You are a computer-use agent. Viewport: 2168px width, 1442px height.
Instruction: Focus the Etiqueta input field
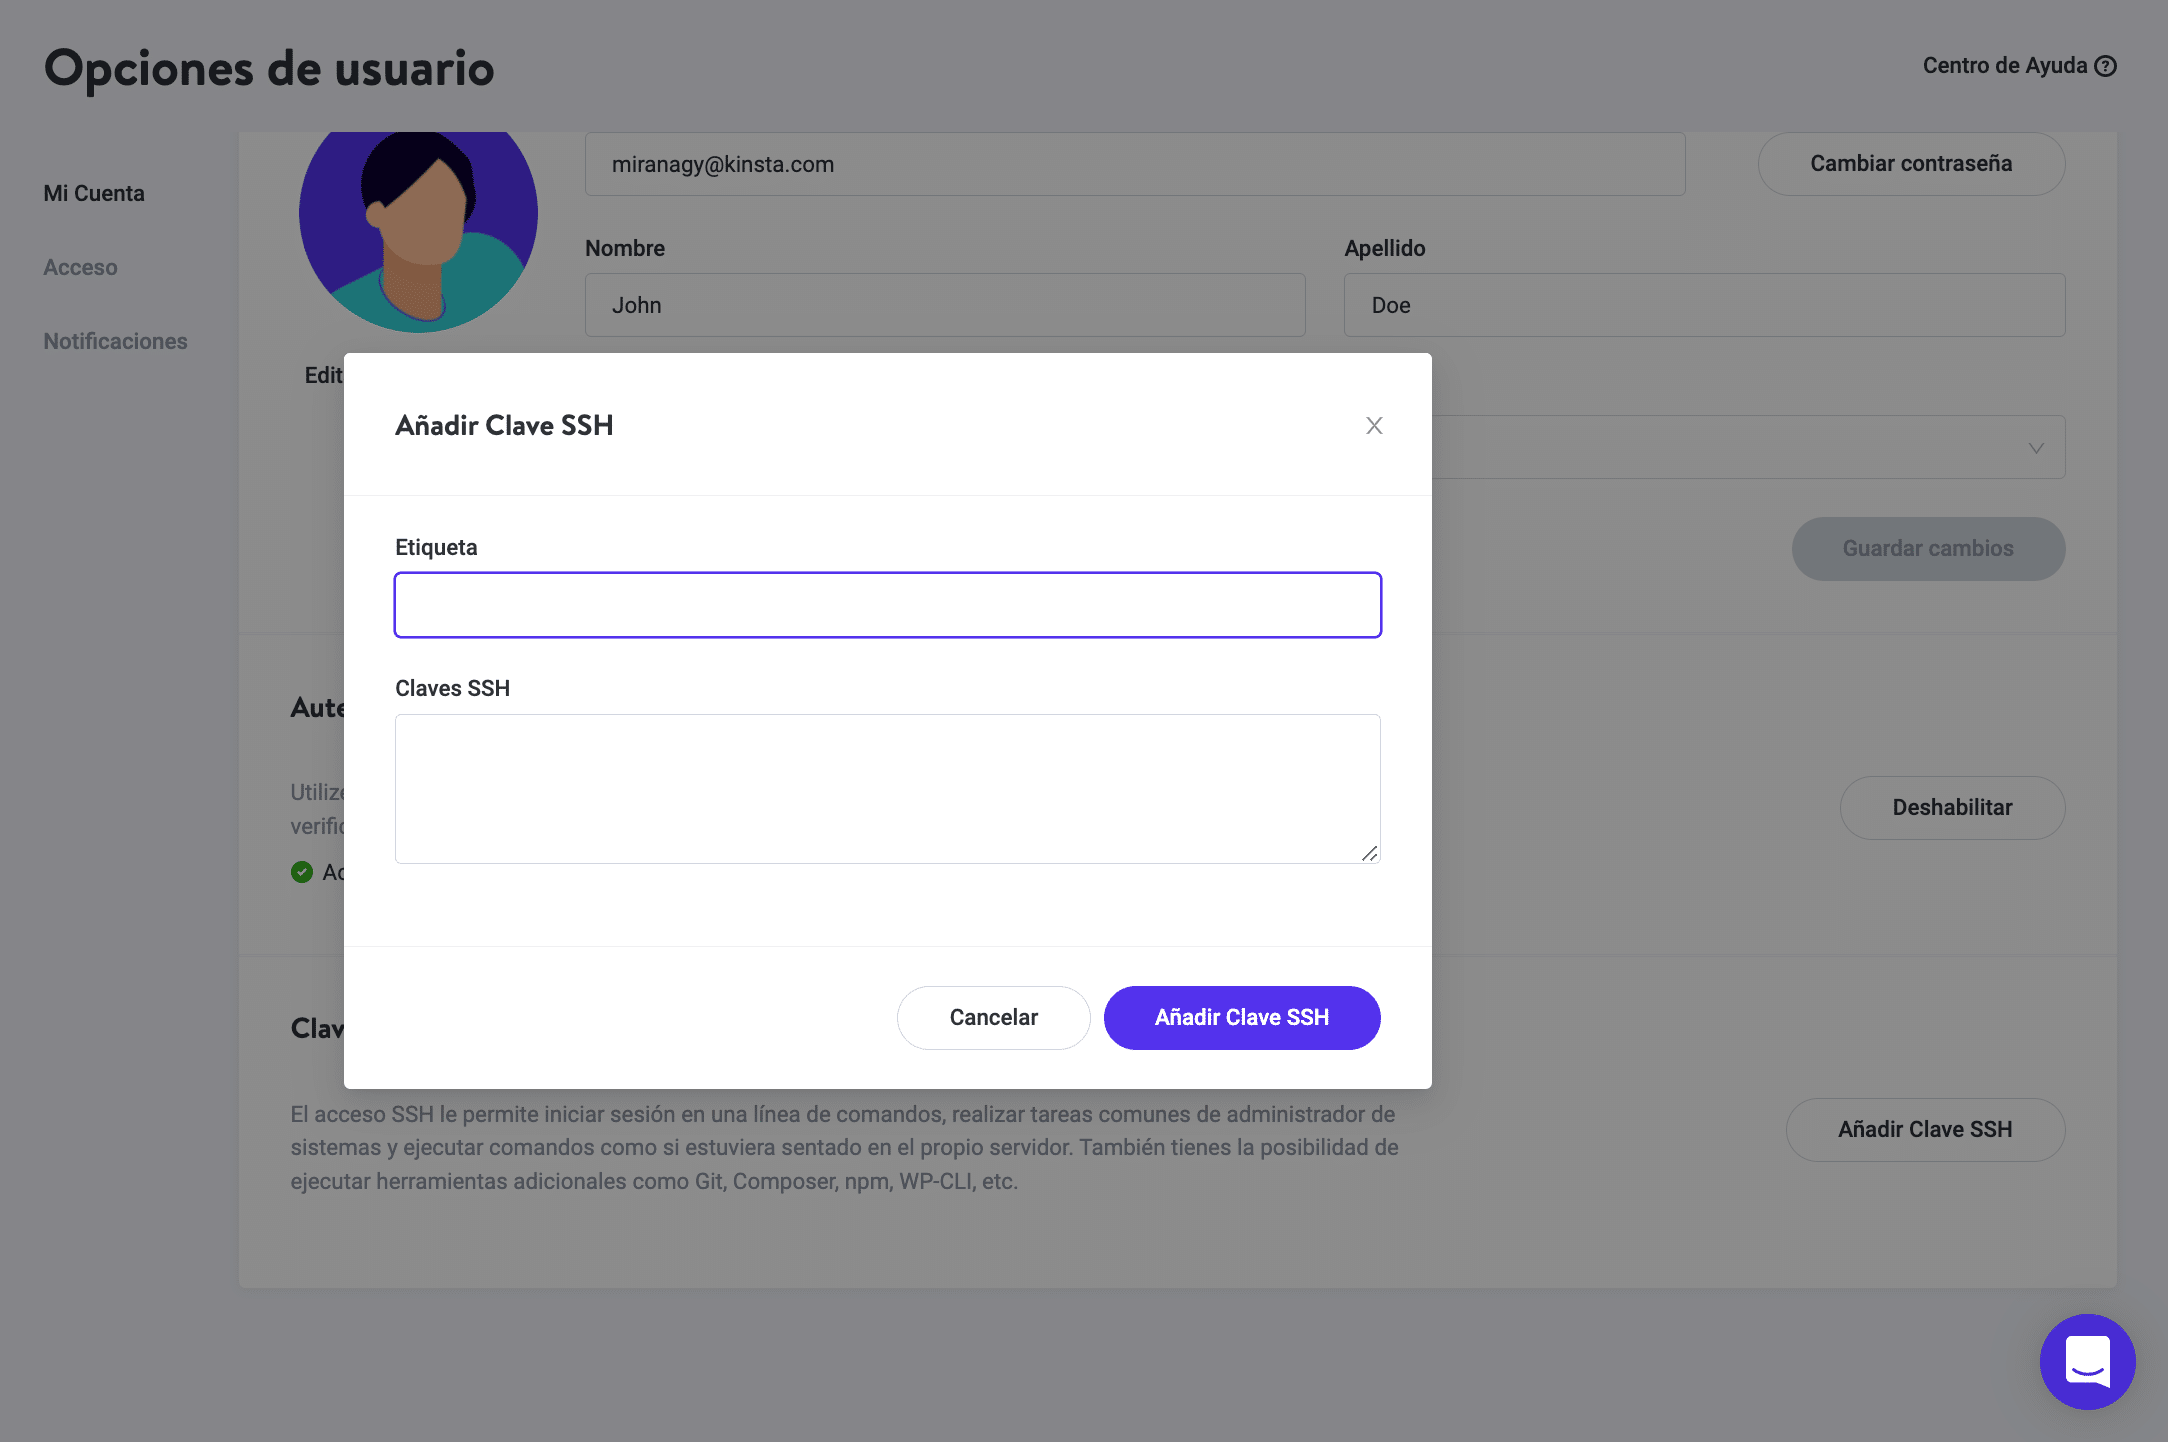(x=887, y=605)
